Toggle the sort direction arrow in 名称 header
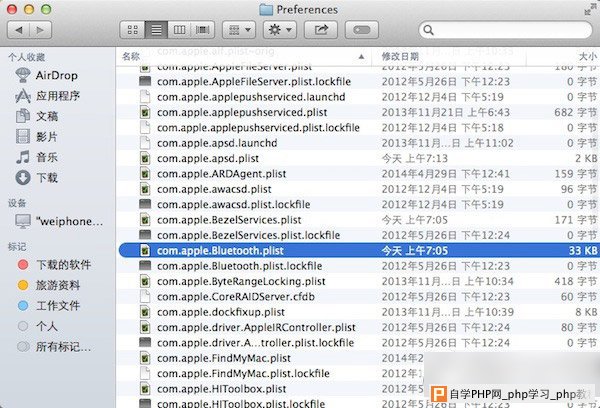Image resolution: width=600 pixels, height=408 pixels. tap(361, 57)
